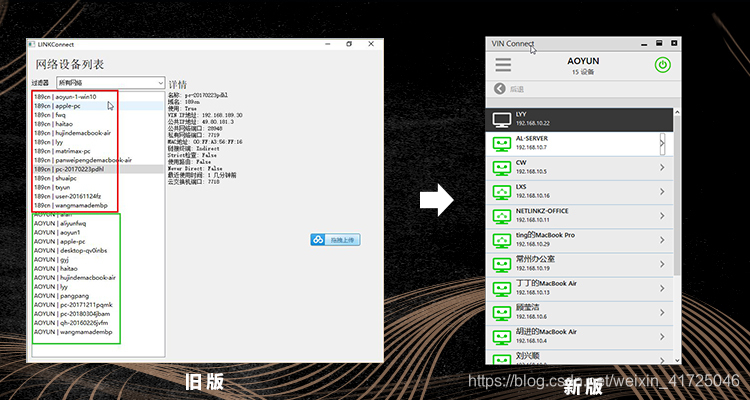Expand the 顾莹洁 row chevron

click(662, 312)
